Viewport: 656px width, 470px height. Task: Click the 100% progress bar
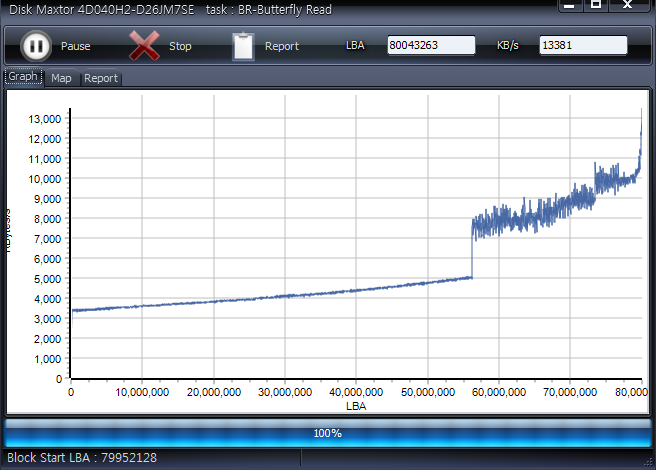tap(328, 433)
